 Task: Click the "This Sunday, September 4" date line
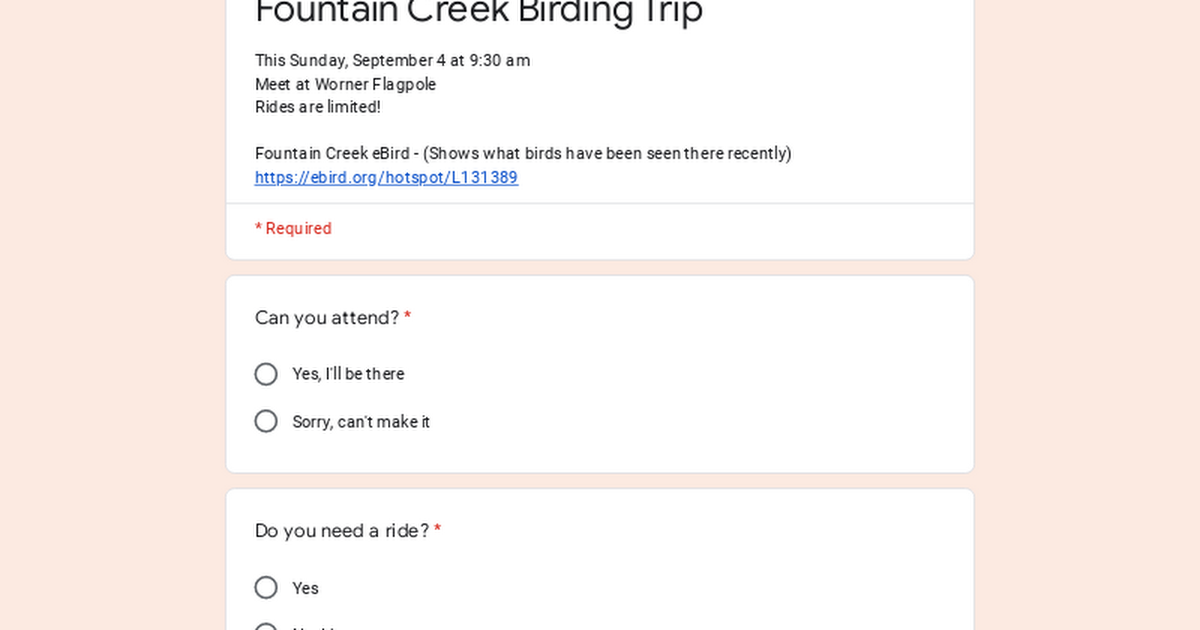[392, 61]
